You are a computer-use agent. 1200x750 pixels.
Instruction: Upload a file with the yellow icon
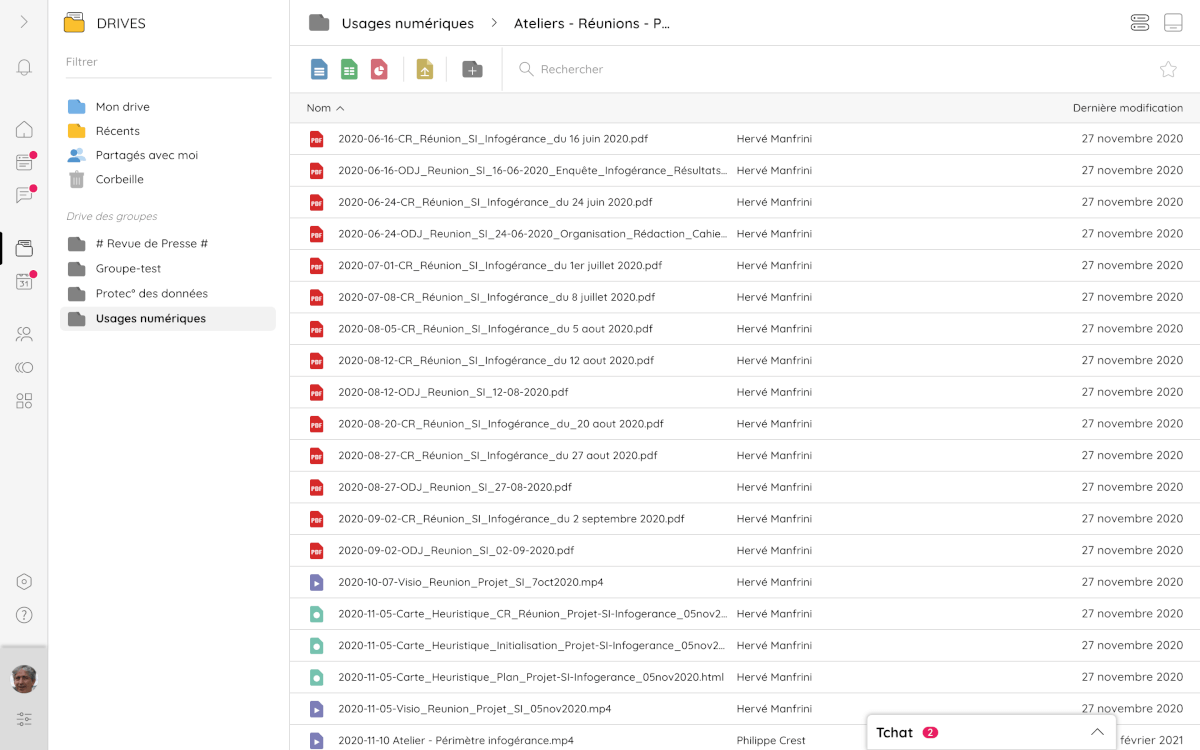425,69
